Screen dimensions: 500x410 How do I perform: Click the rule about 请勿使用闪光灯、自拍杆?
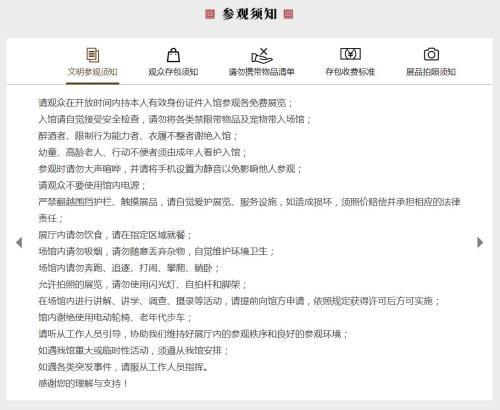tap(143, 284)
